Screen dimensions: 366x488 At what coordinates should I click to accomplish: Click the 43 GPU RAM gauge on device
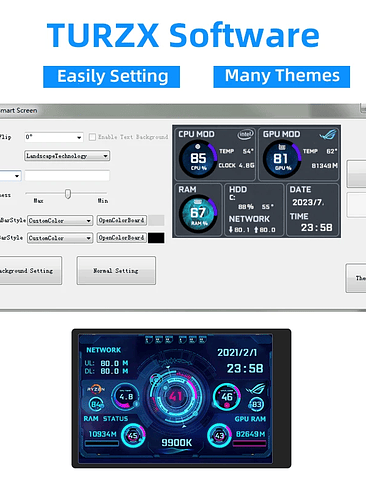[x=219, y=435]
